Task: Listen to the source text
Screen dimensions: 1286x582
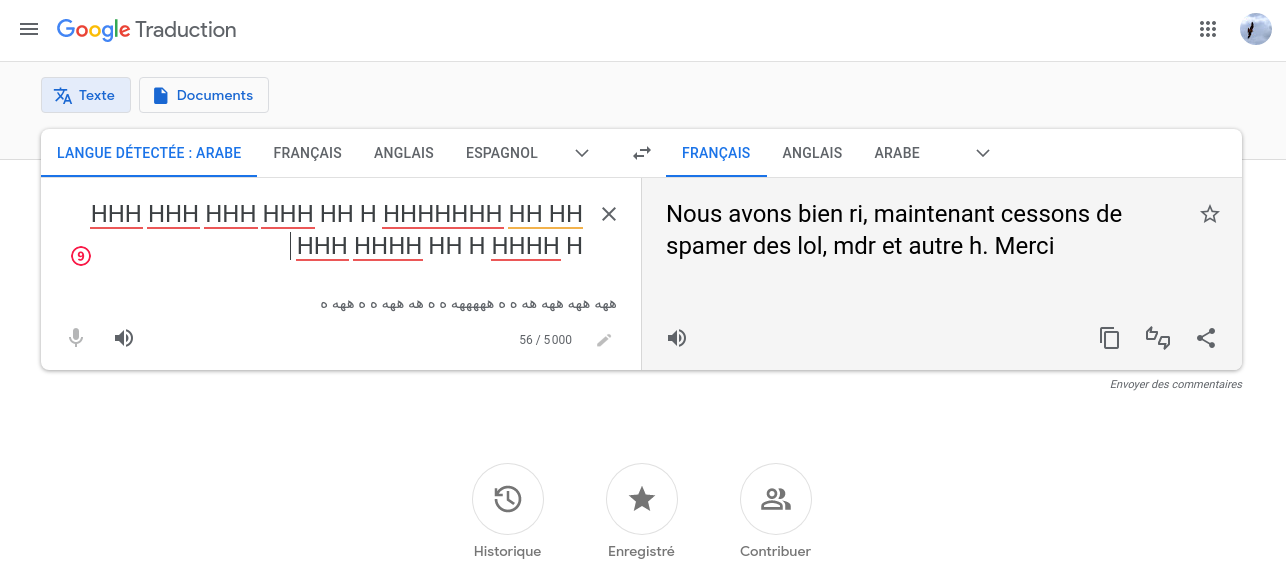Action: (x=124, y=338)
